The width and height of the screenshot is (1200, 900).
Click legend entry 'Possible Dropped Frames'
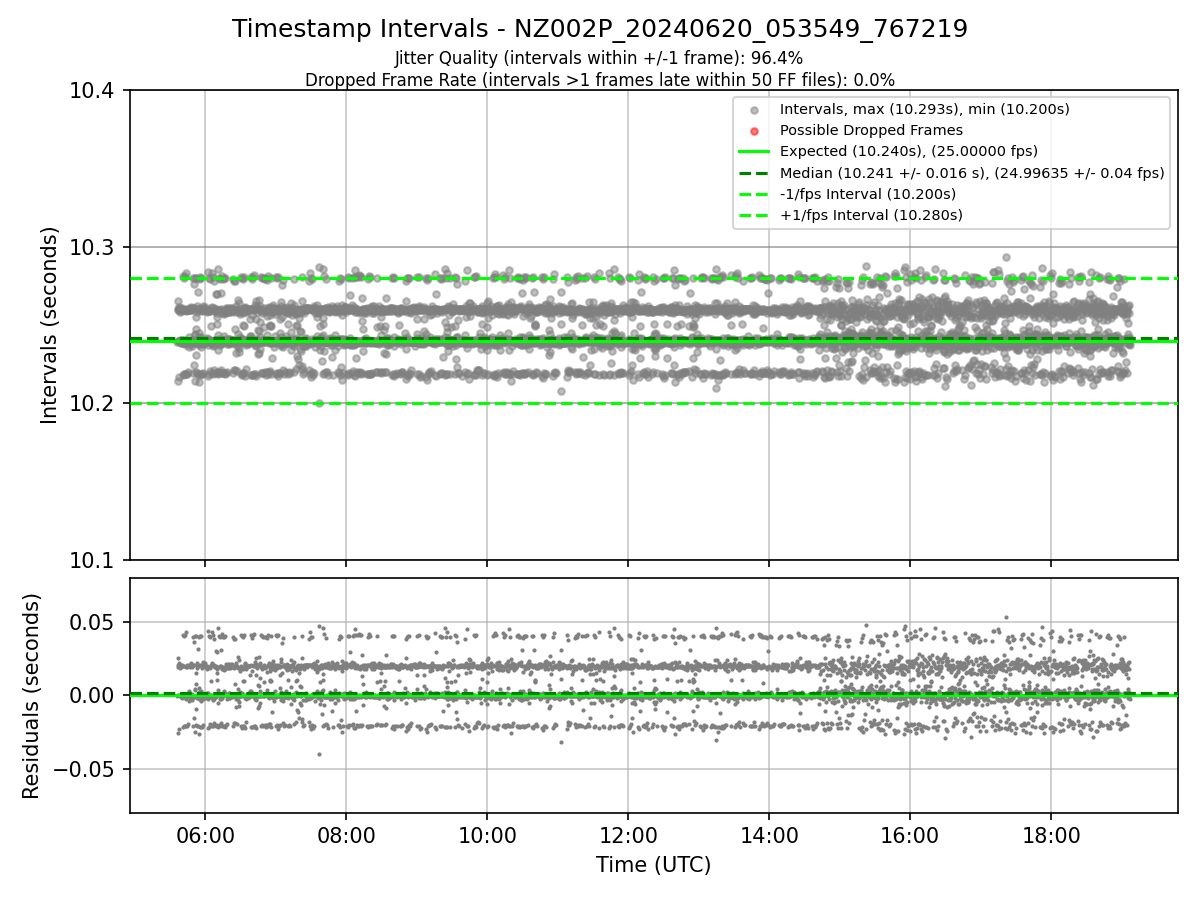[871, 130]
